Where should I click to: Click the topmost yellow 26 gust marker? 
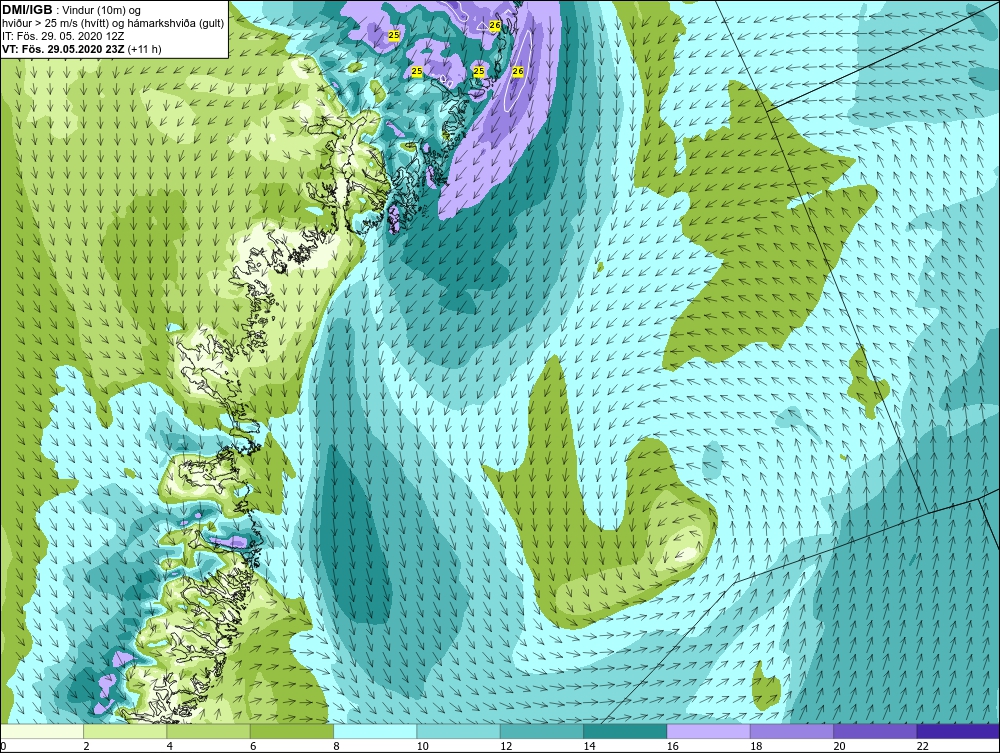coord(495,25)
